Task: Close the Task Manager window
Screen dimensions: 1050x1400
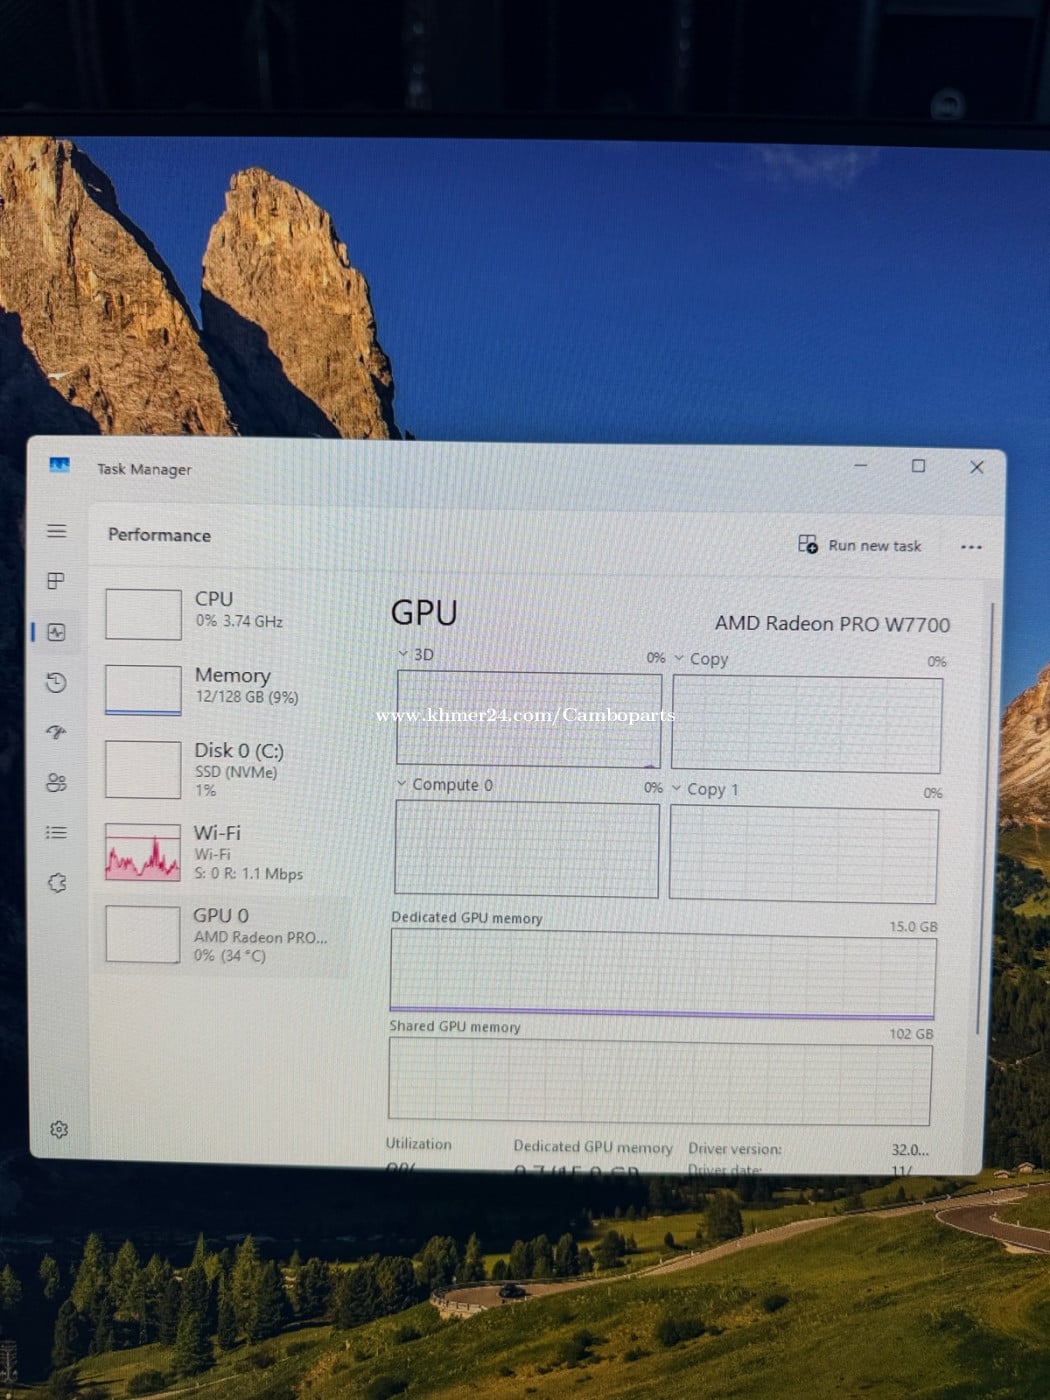Action: pos(977,467)
